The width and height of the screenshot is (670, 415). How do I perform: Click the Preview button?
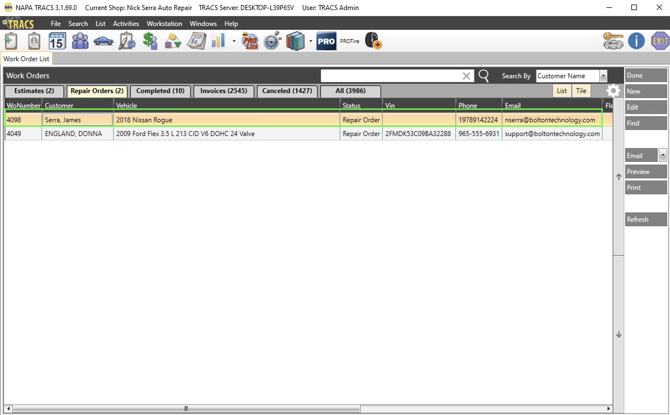click(645, 172)
